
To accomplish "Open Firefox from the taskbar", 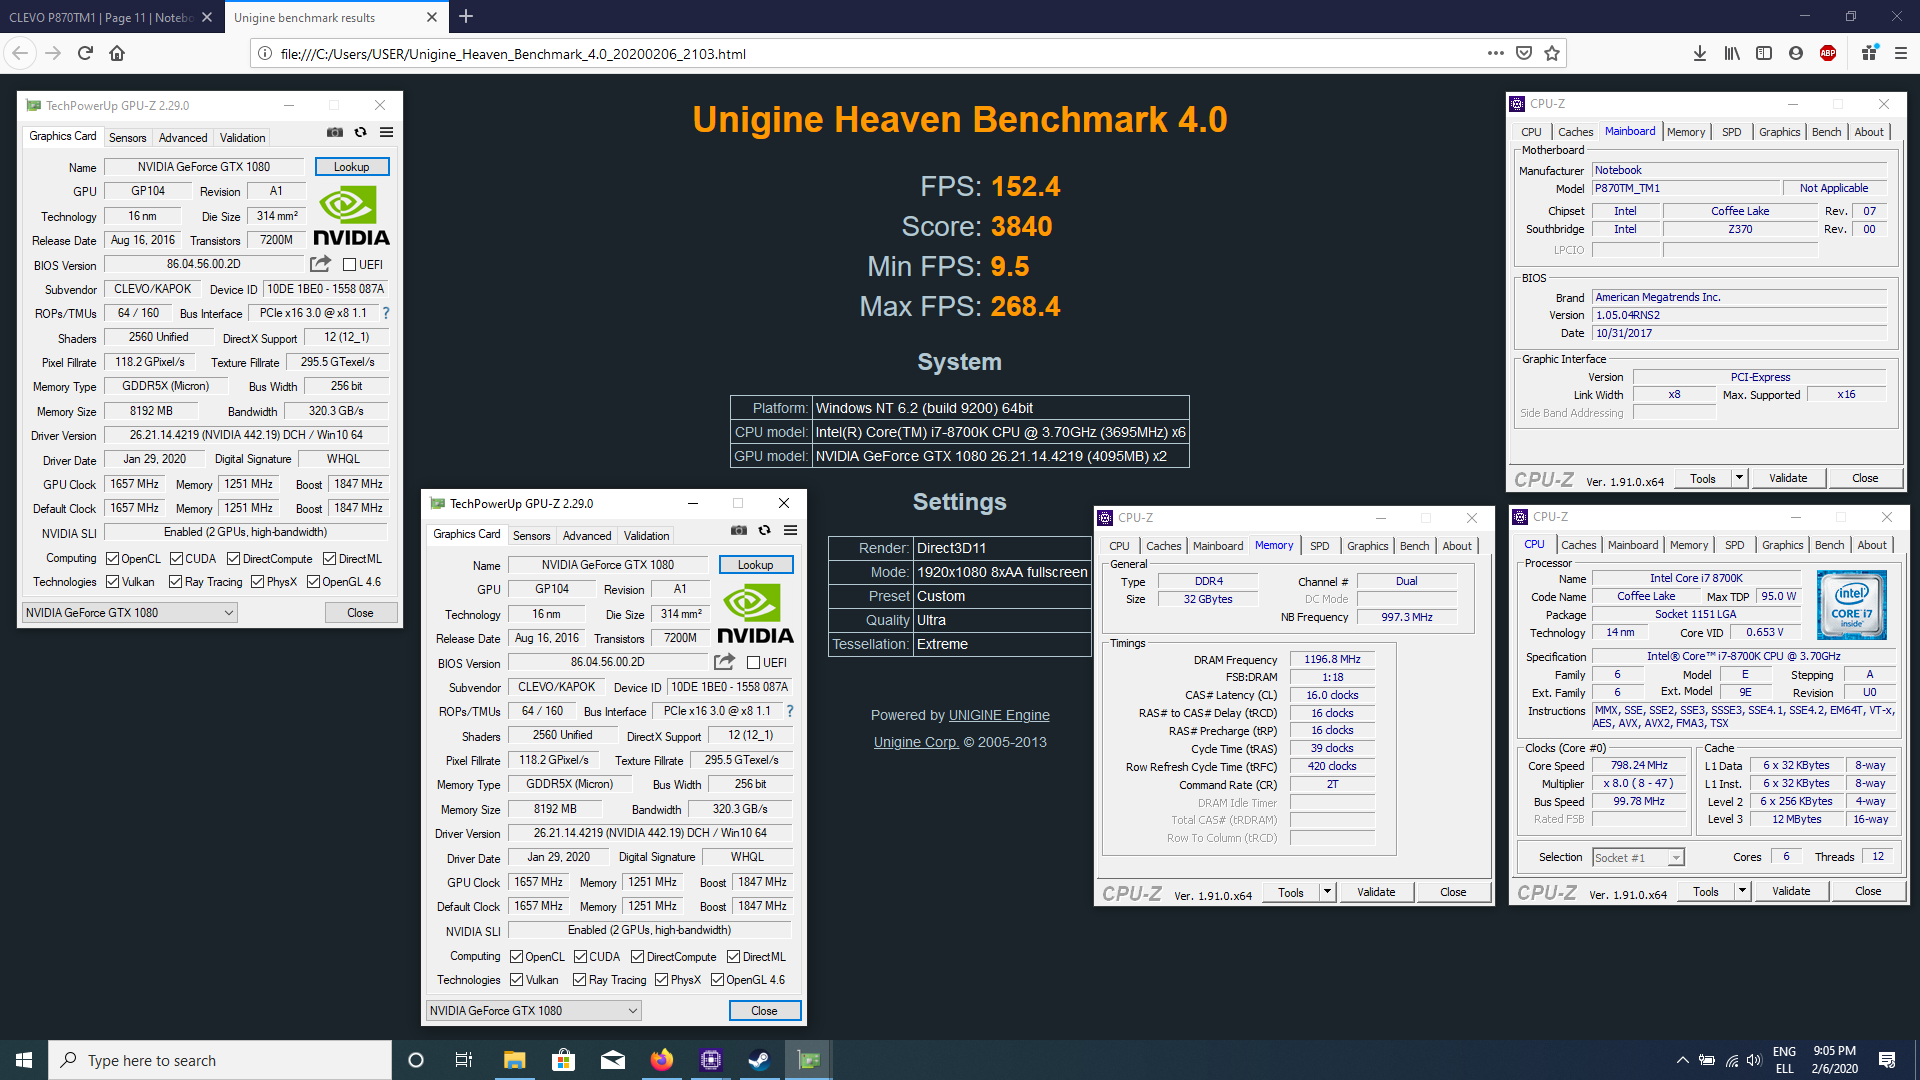I will coord(662,1060).
